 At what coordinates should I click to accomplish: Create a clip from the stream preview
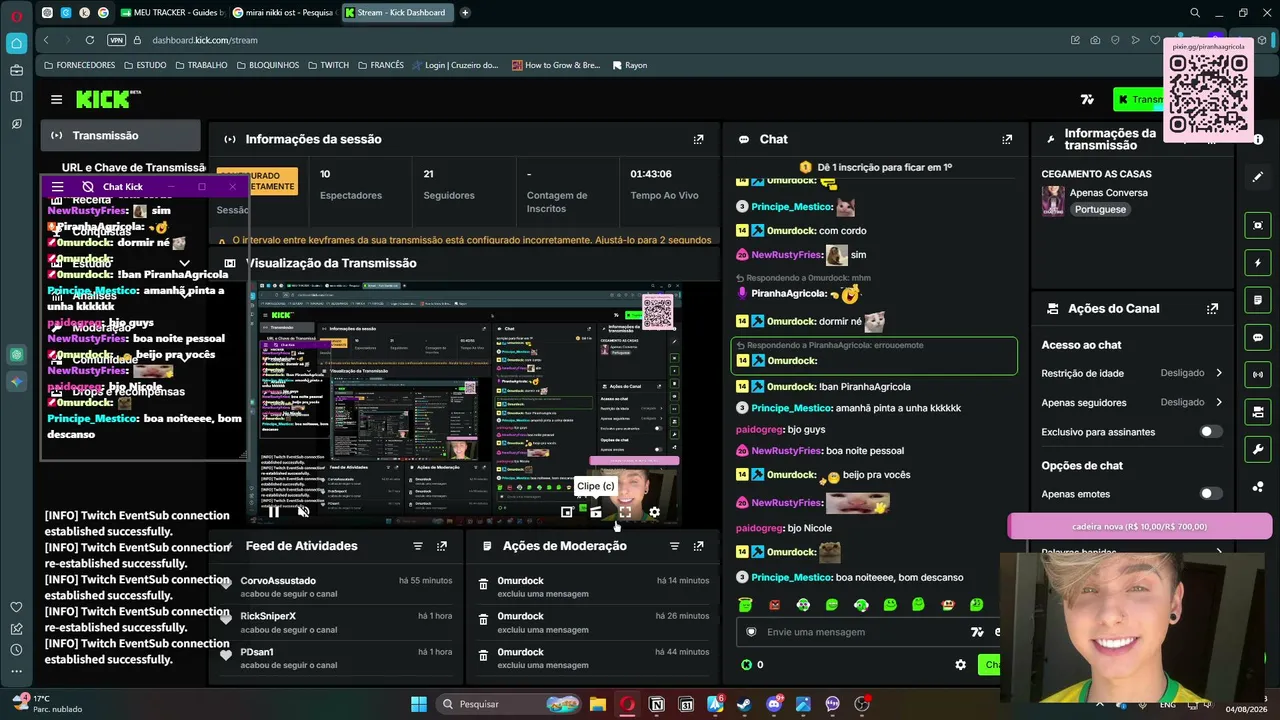596,512
